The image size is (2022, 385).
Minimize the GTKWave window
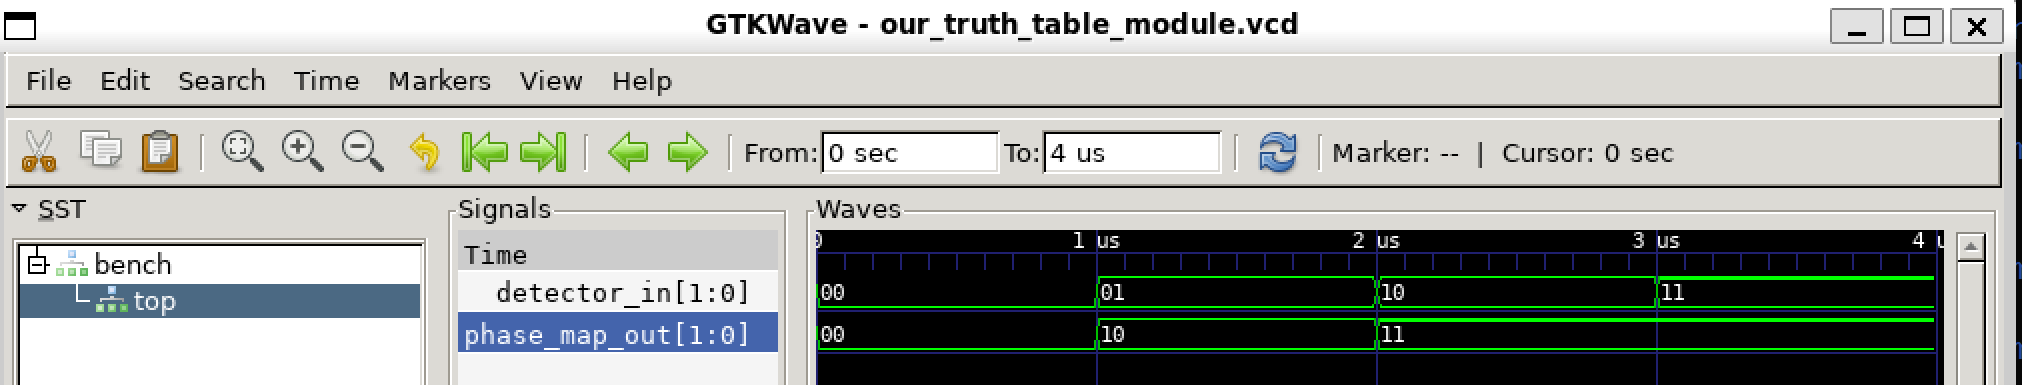coord(1858,27)
